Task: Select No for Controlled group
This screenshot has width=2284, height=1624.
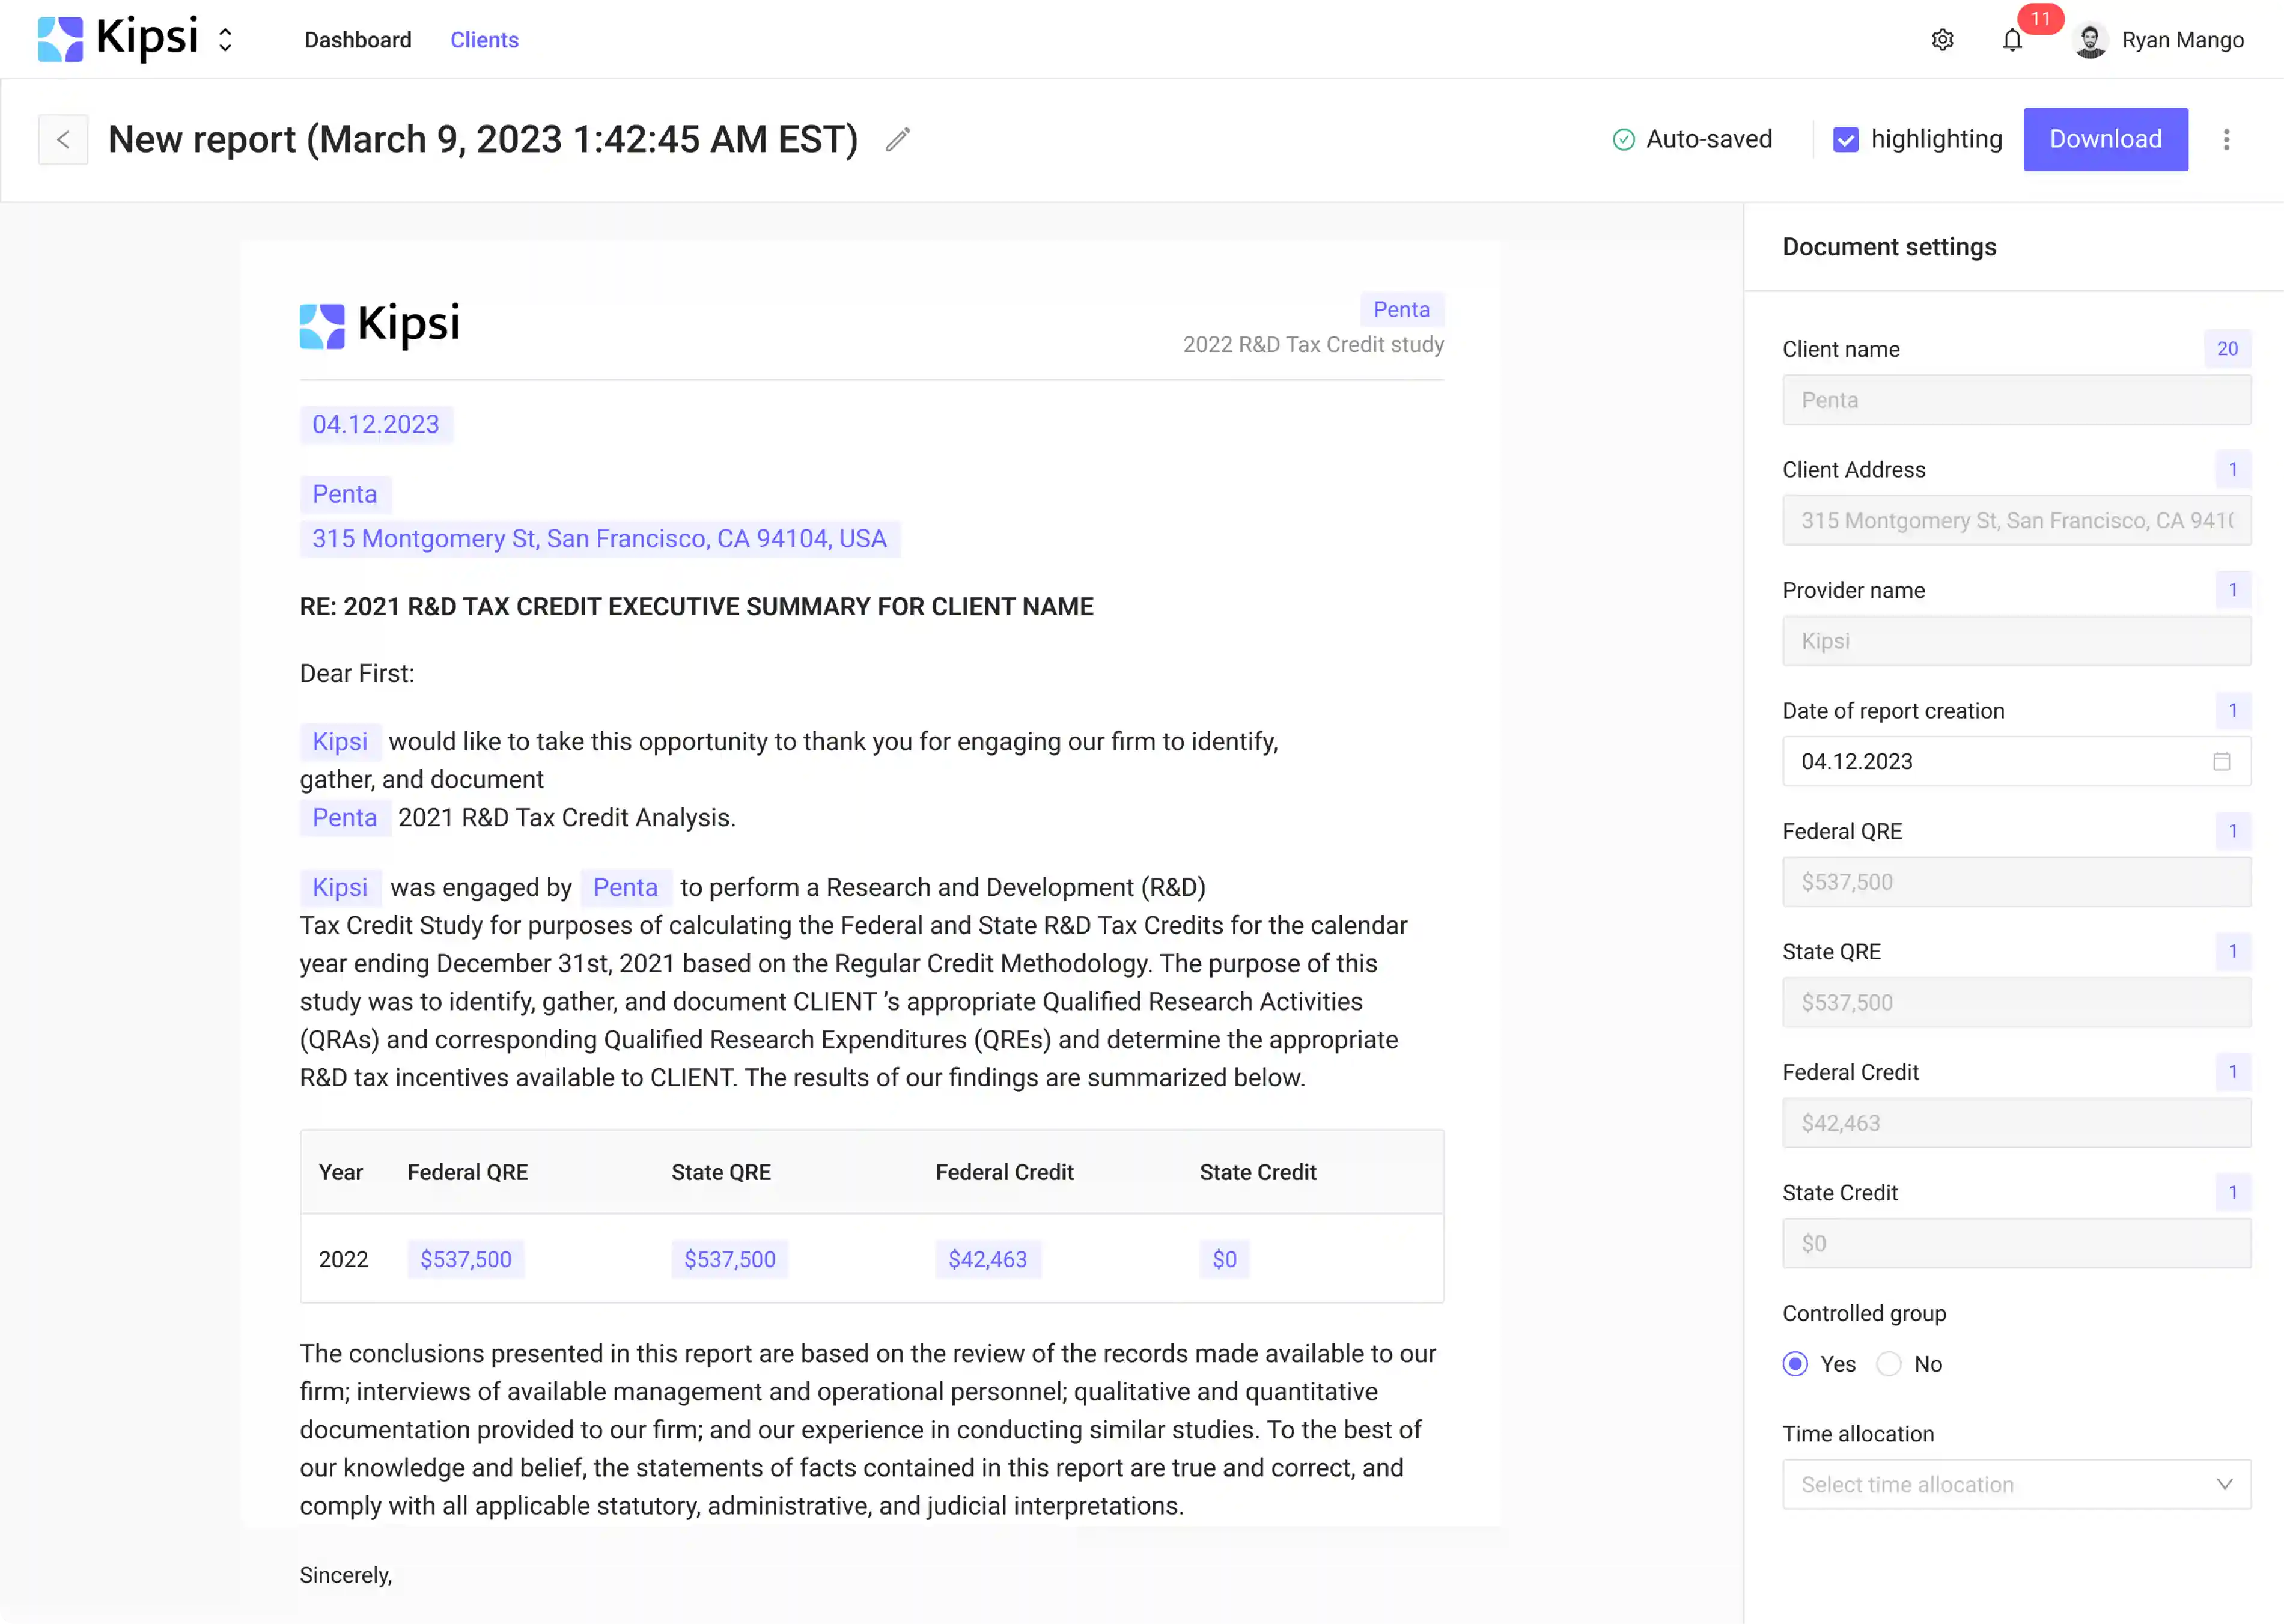Action: click(1888, 1363)
